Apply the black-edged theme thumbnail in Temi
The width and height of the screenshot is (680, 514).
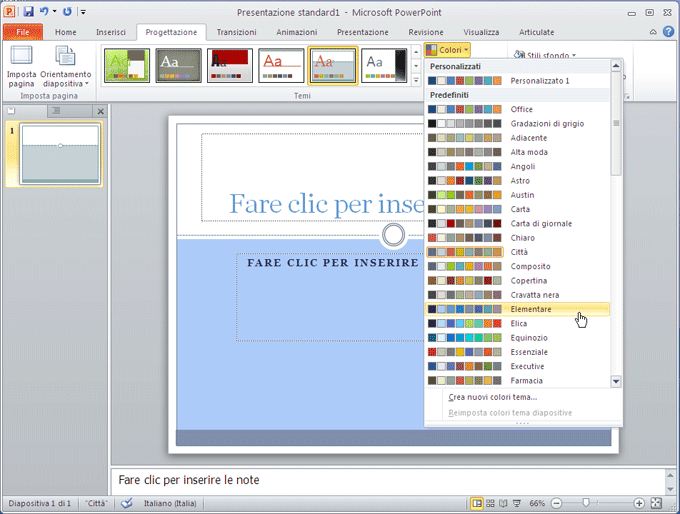pyautogui.click(x=384, y=65)
